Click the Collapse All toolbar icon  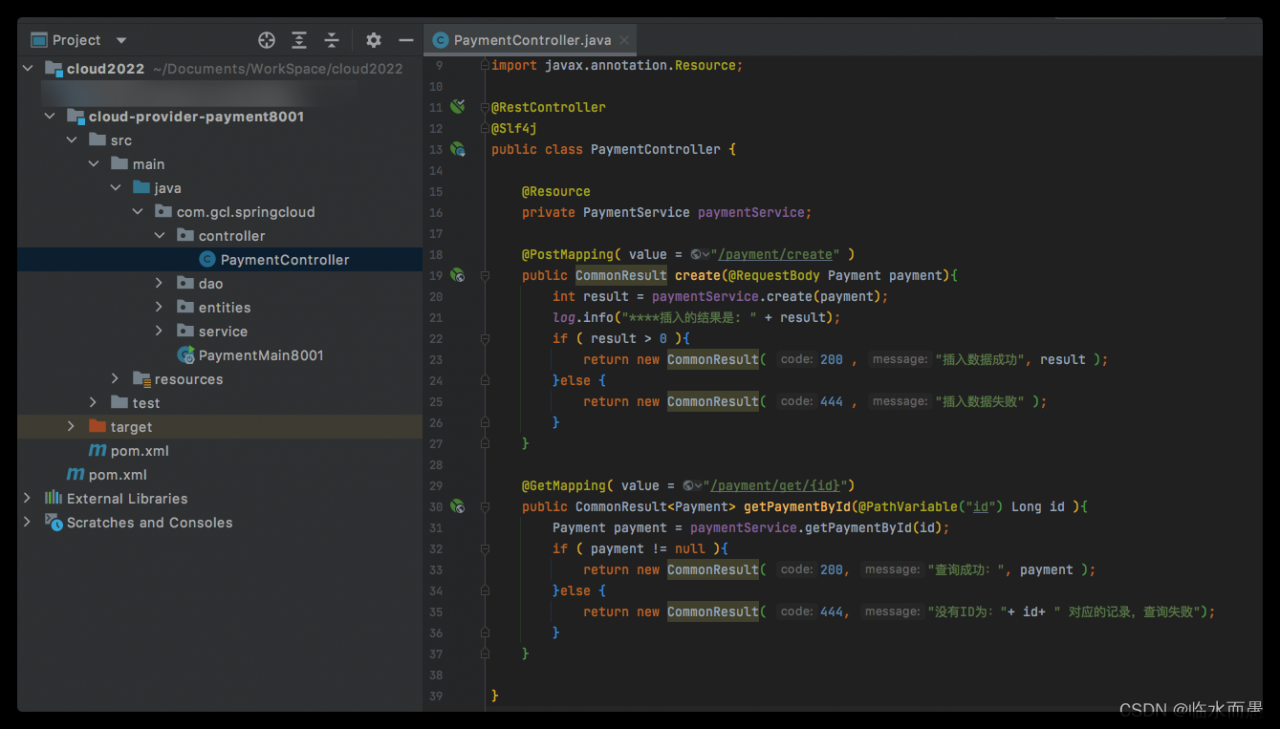click(332, 40)
